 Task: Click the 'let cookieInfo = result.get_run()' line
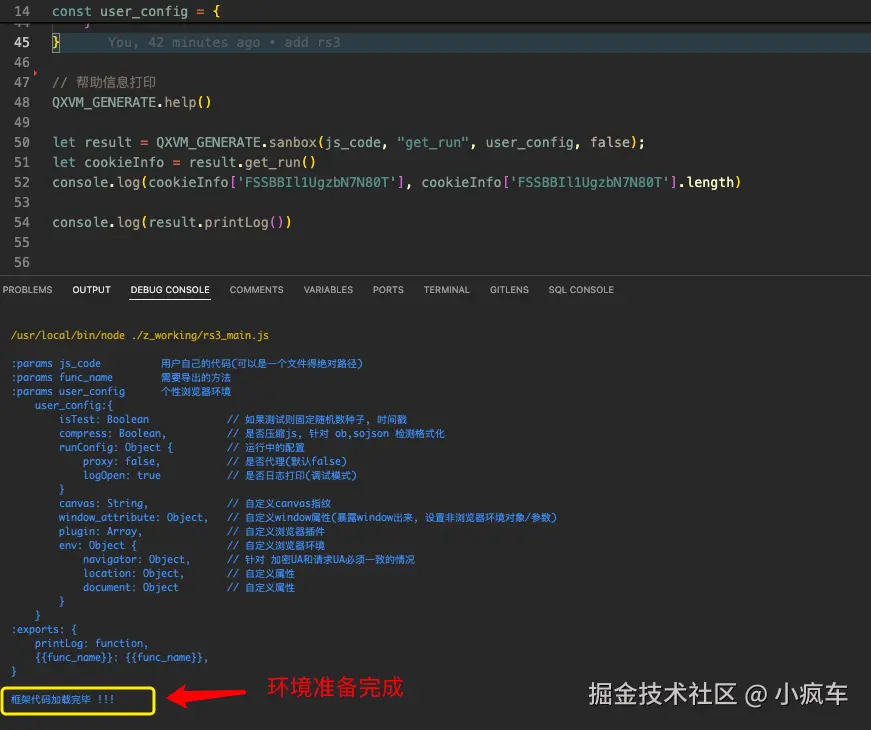click(184, 162)
